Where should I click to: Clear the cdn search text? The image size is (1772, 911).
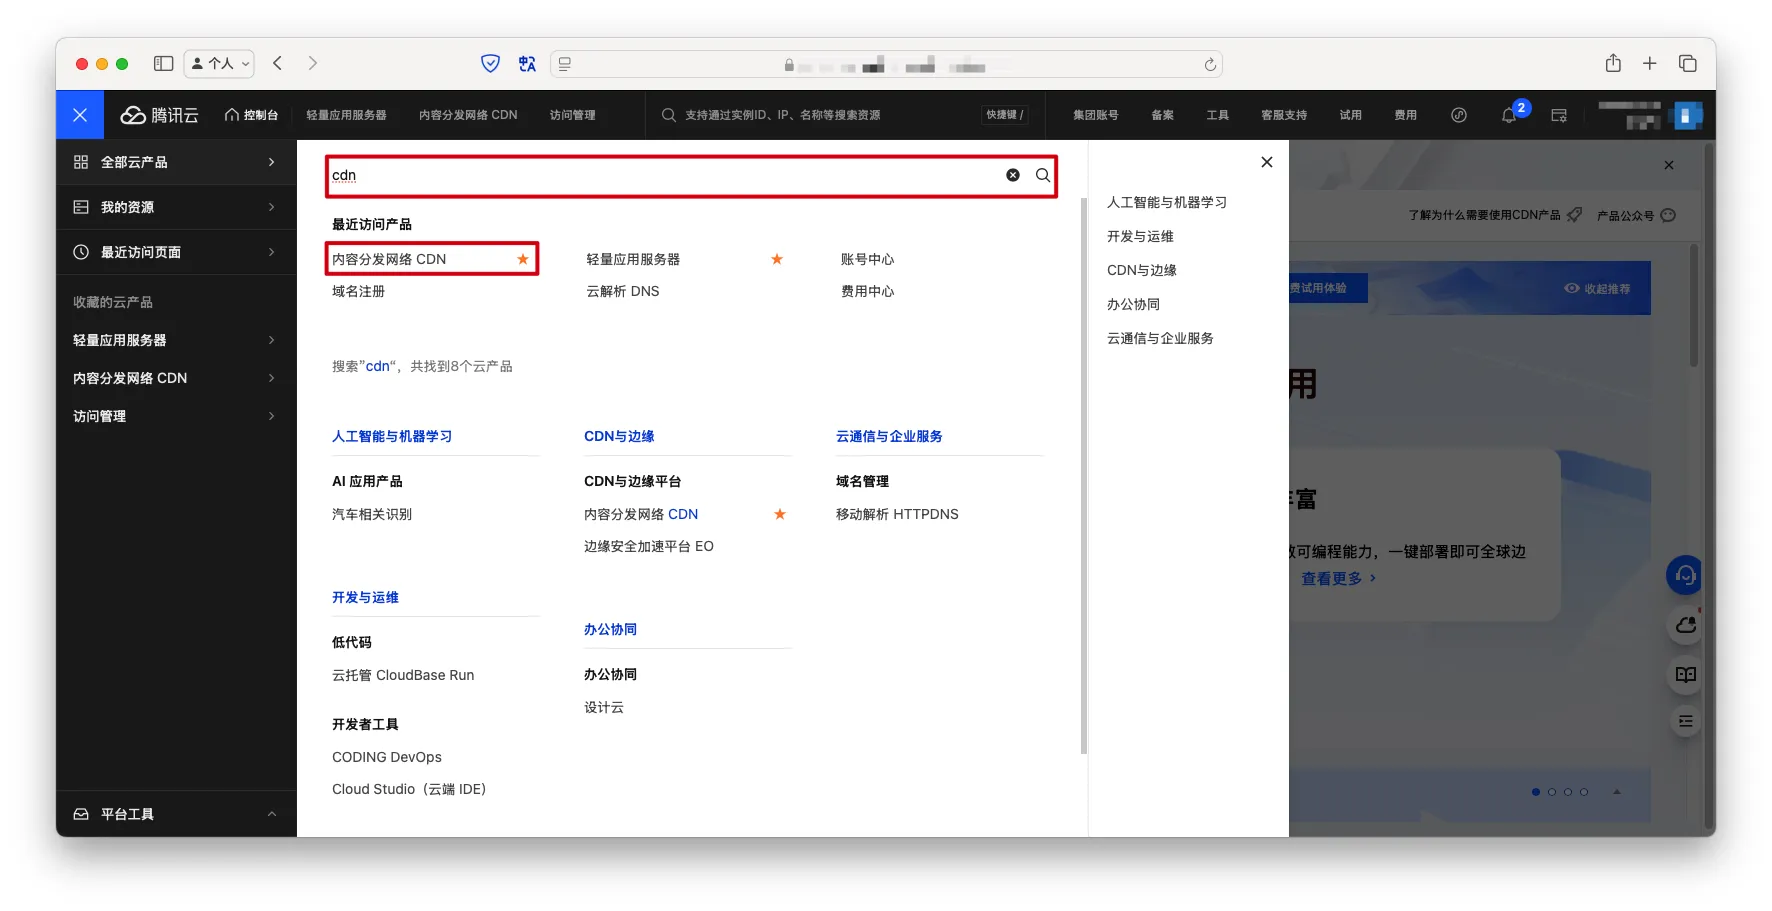(x=1013, y=175)
